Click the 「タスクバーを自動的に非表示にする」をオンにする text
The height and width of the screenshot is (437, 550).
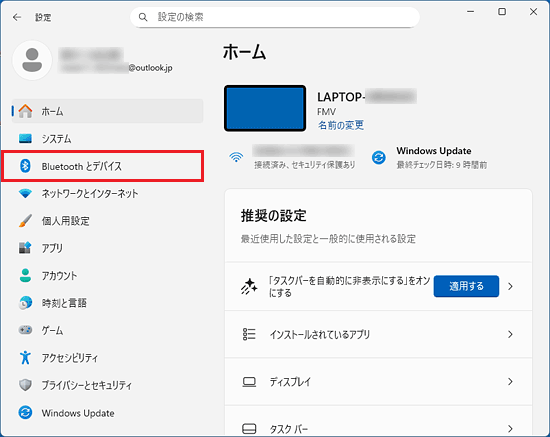coord(349,286)
